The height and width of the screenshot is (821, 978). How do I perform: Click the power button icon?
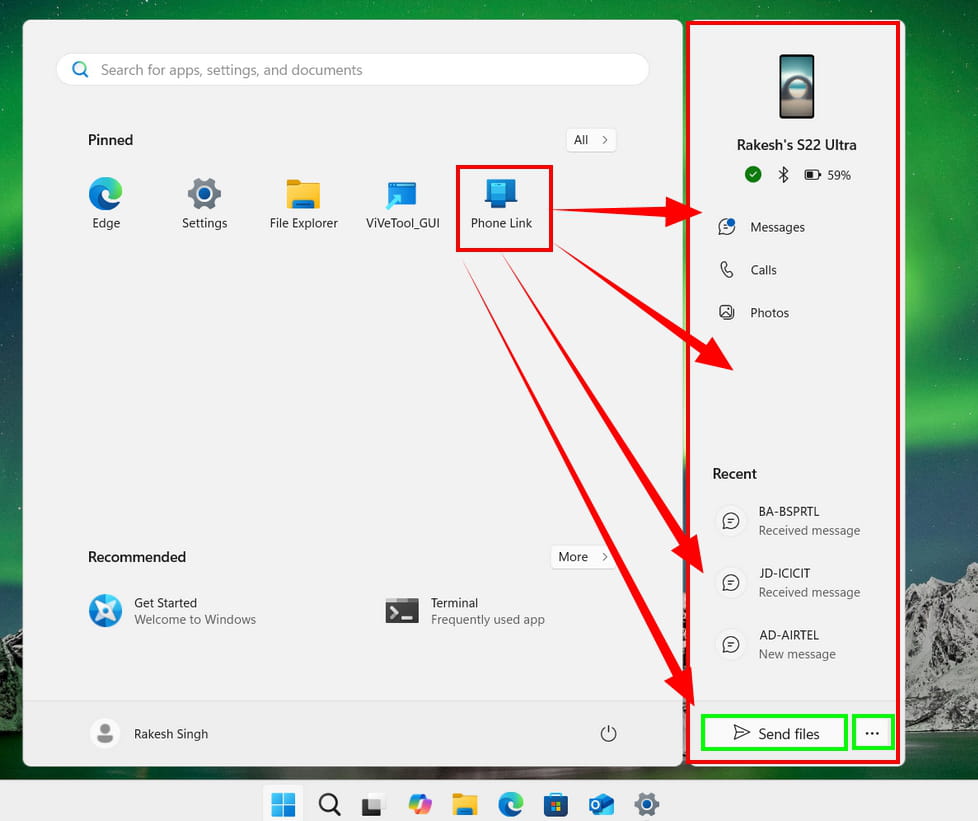pyautogui.click(x=608, y=734)
